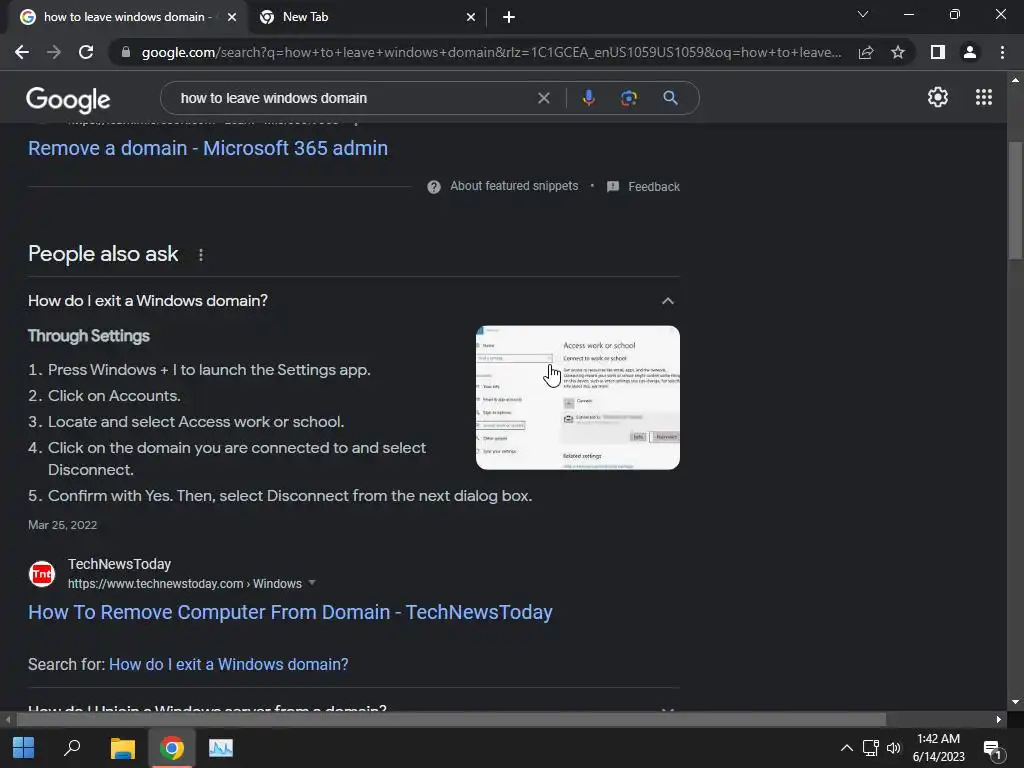This screenshot has width=1024, height=768.
Task: Click the TechNewsToday site favicon
Action: coord(42,574)
